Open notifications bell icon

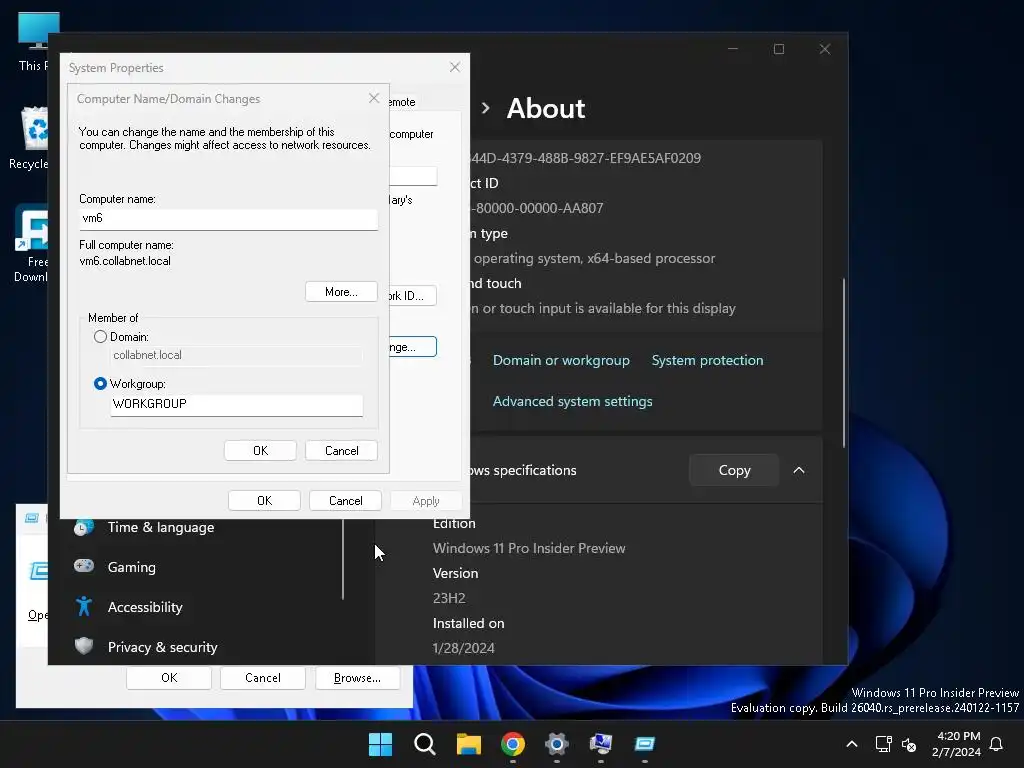pos(996,744)
